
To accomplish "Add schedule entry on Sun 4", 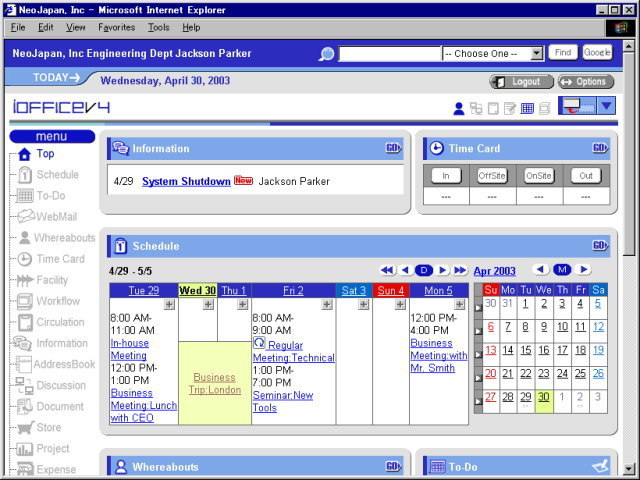I will click(400, 304).
